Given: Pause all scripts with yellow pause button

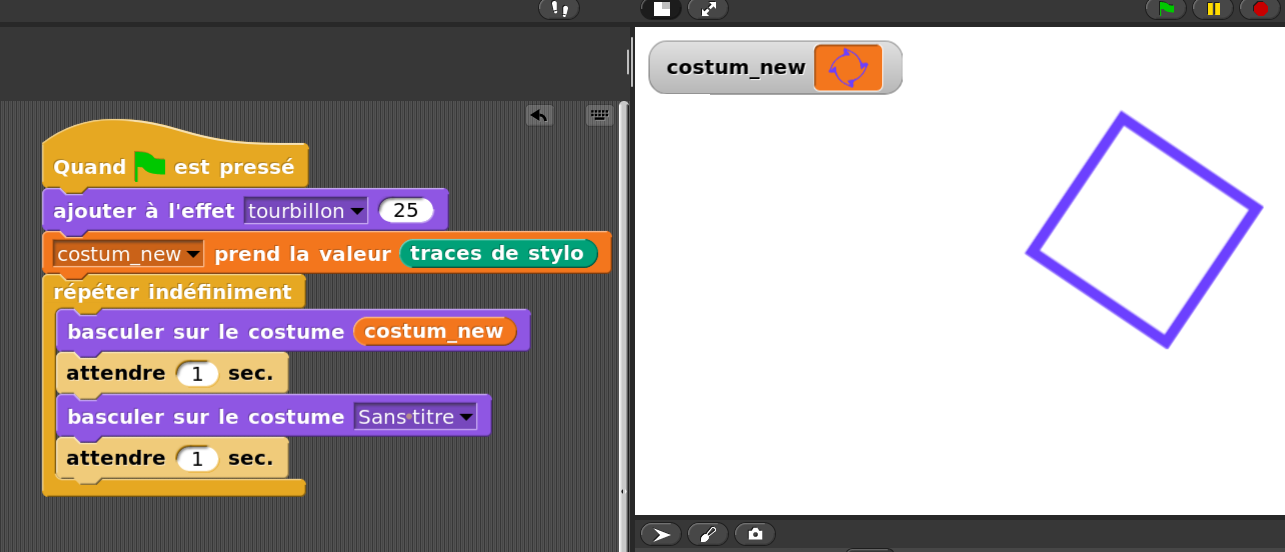Looking at the screenshot, I should (x=1213, y=9).
